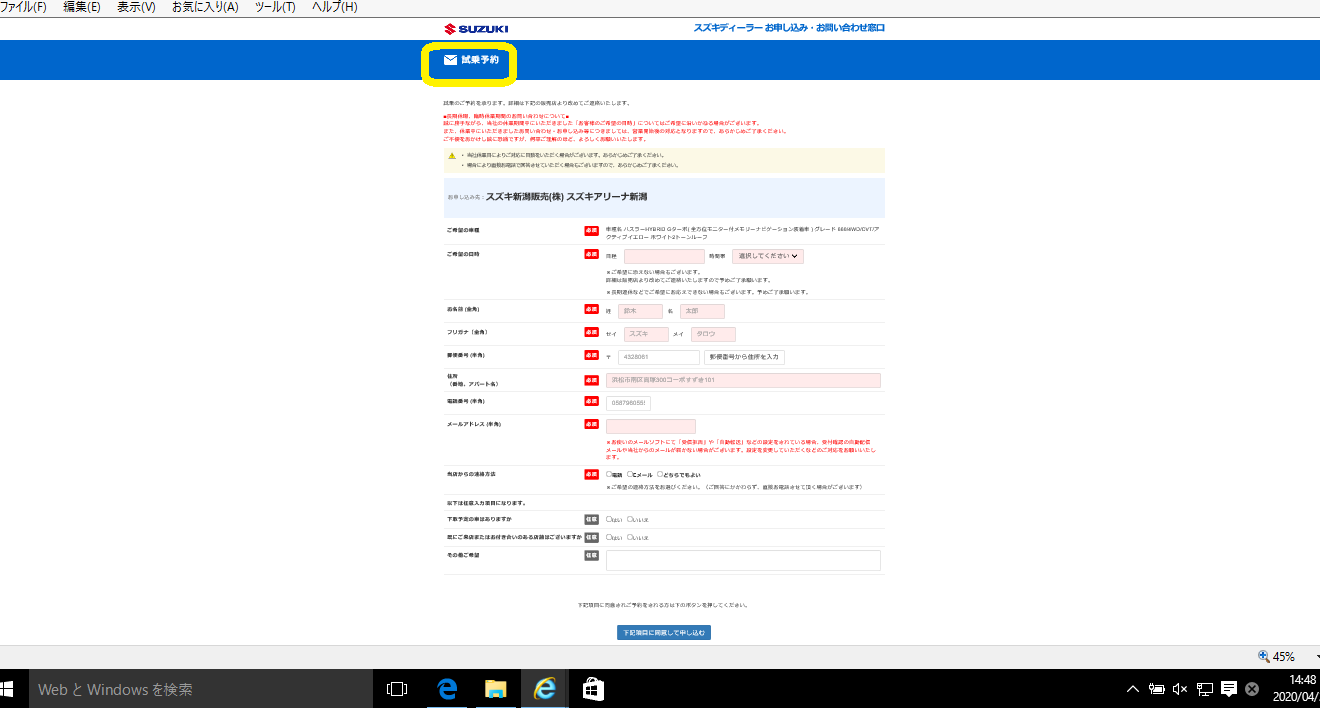Click the grey 任意 badge for その他ご希望

pos(591,555)
